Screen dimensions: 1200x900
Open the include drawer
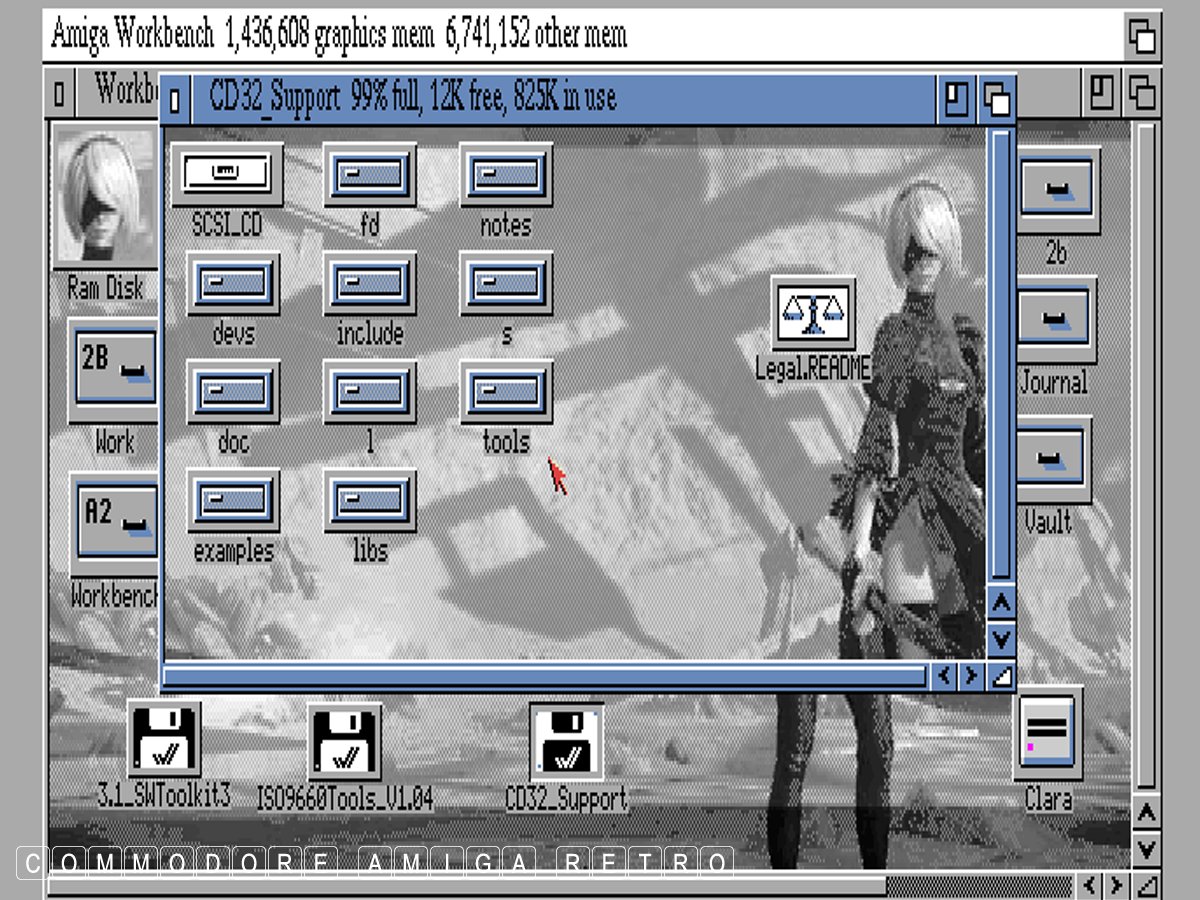click(x=369, y=284)
